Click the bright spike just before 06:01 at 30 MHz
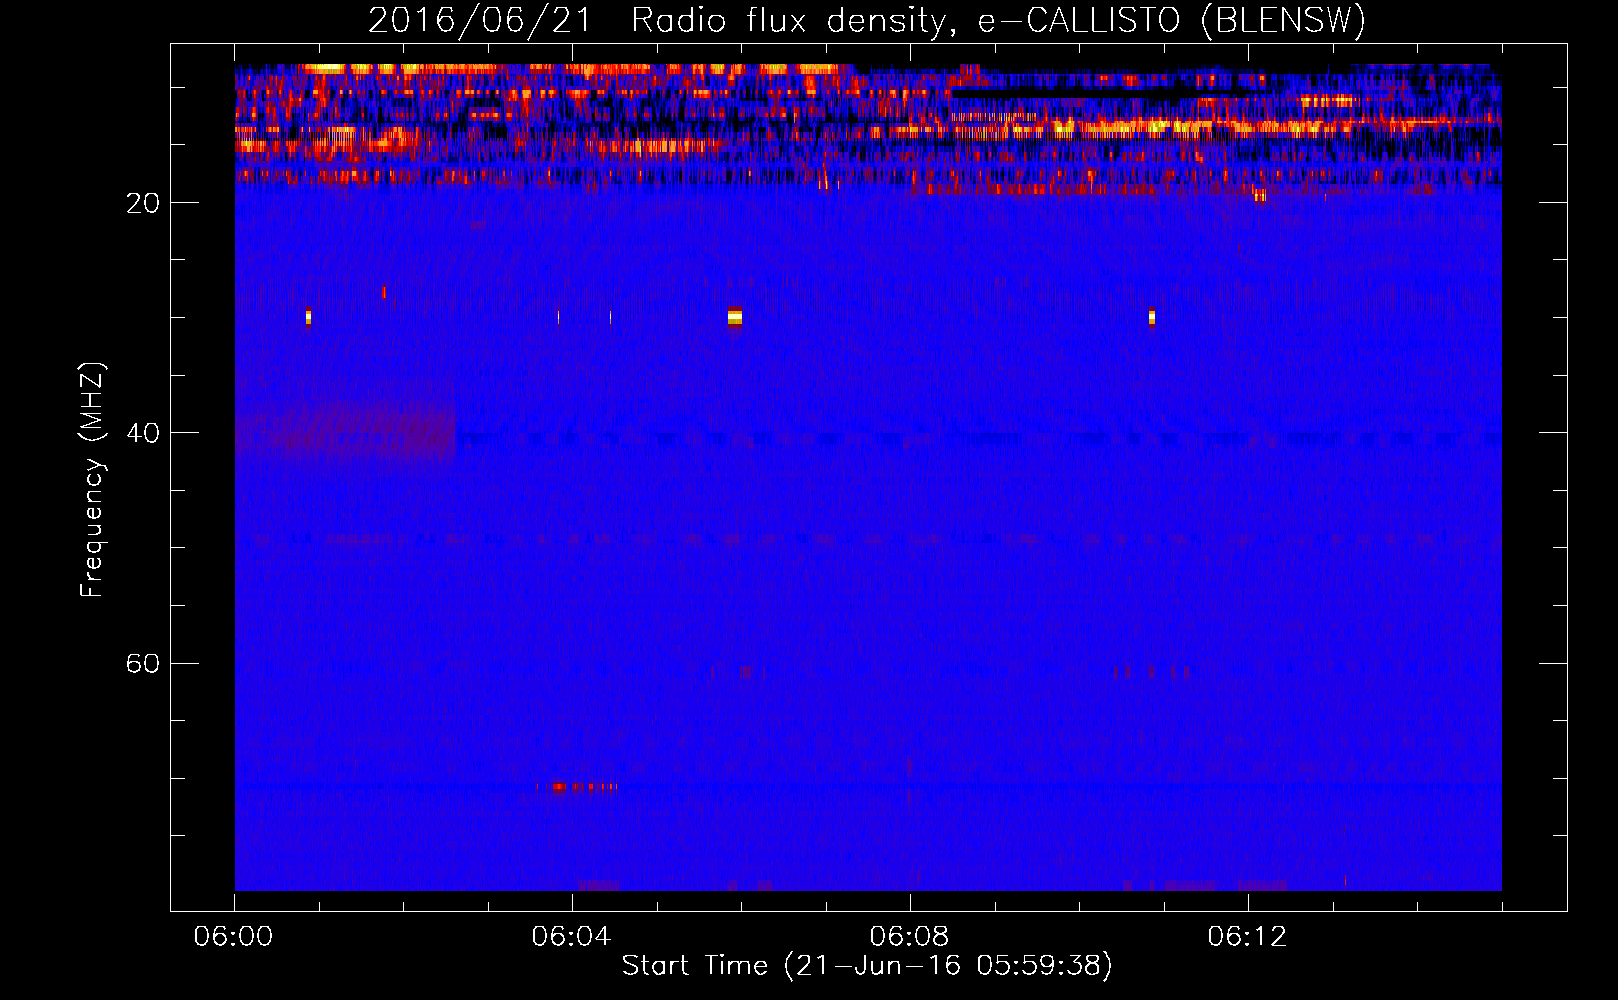The width and height of the screenshot is (1618, 1000). click(x=308, y=317)
